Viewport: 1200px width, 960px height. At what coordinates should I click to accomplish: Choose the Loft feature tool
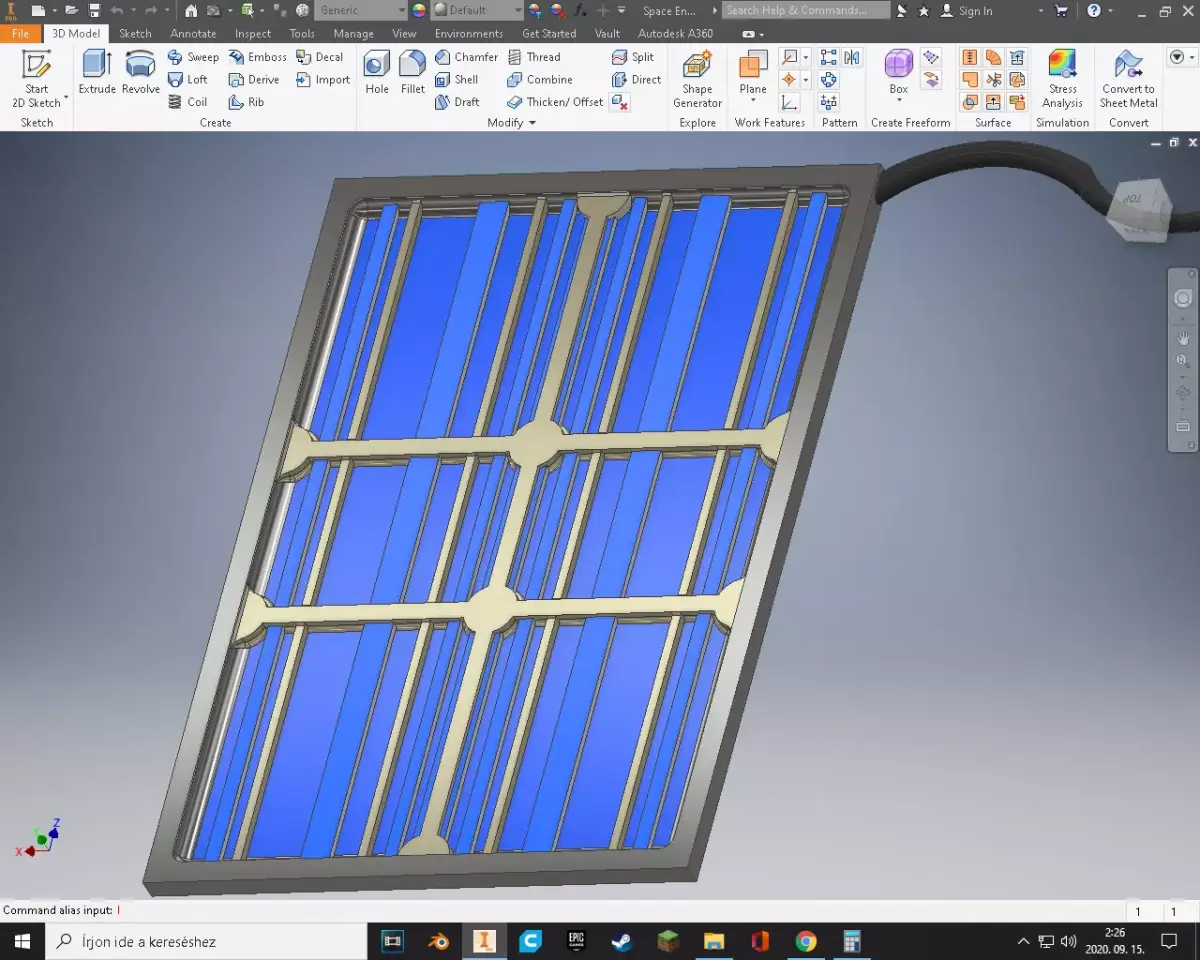(x=188, y=79)
